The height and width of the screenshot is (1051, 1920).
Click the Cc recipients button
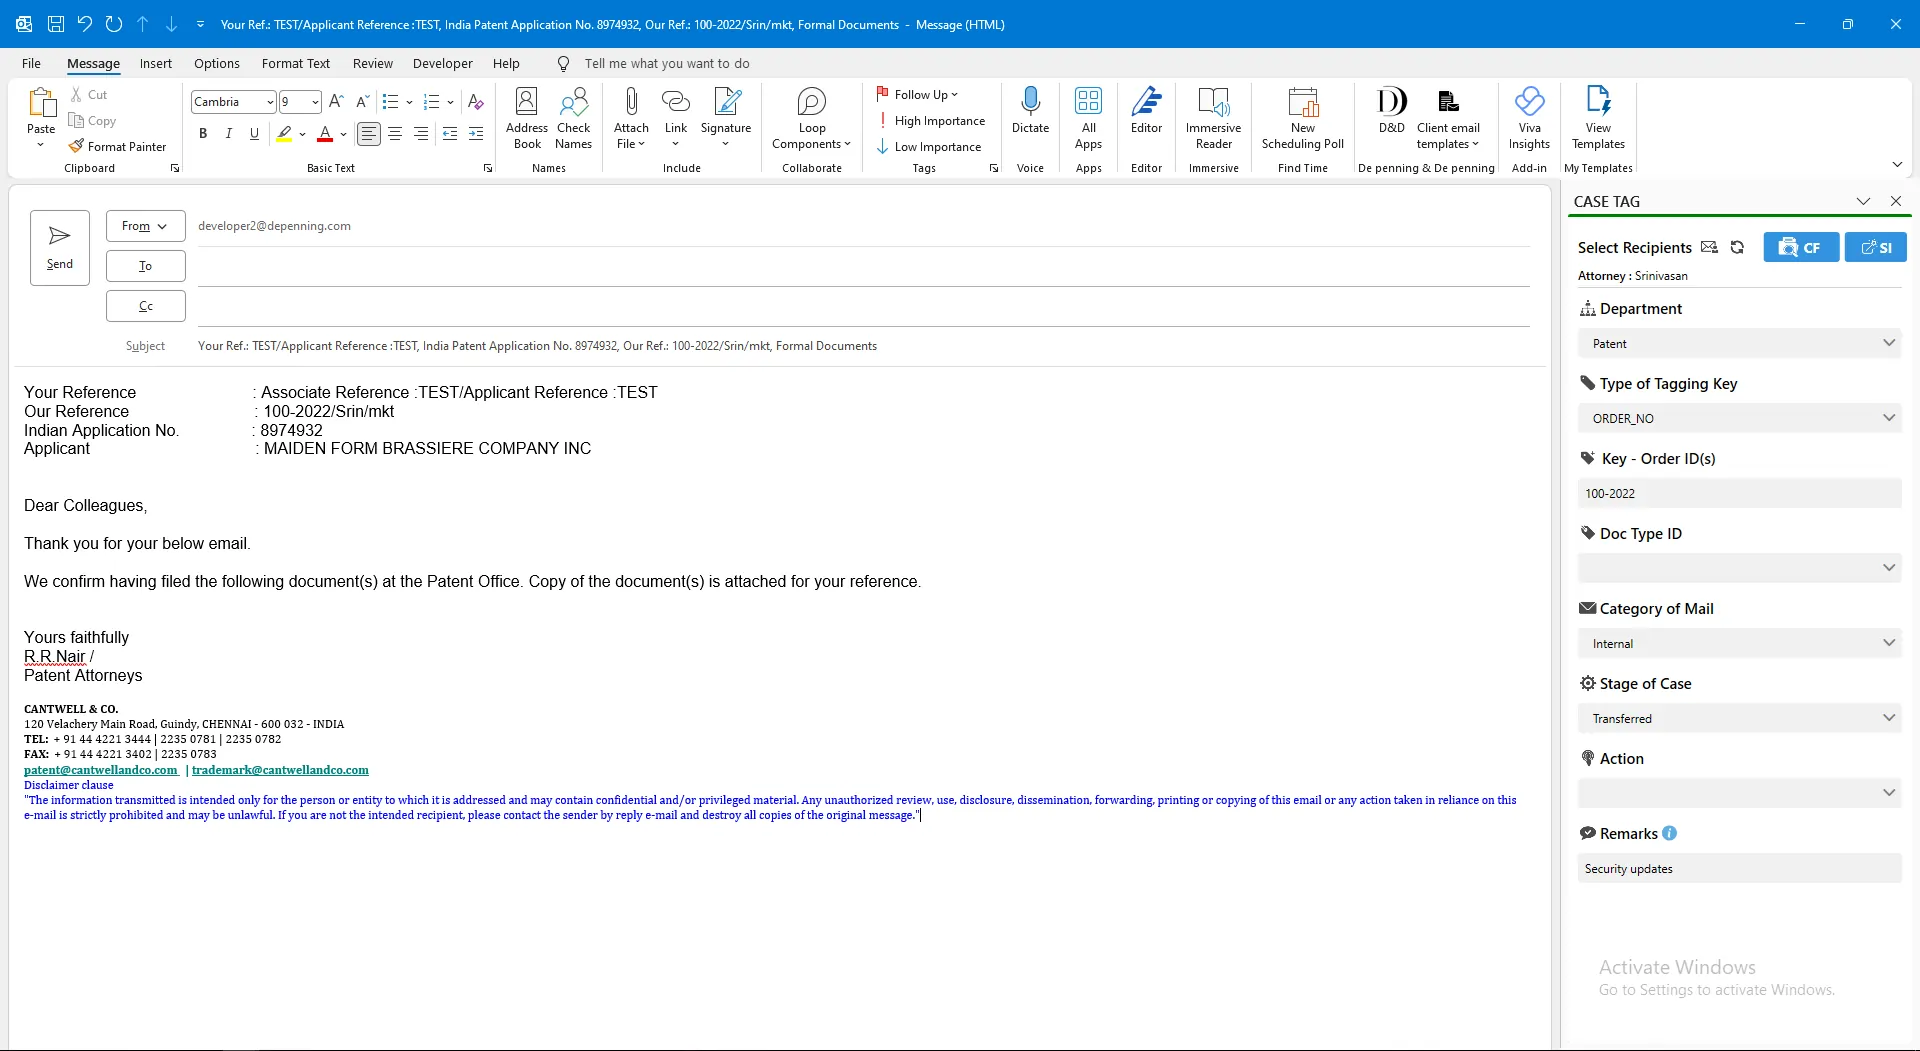[146, 306]
